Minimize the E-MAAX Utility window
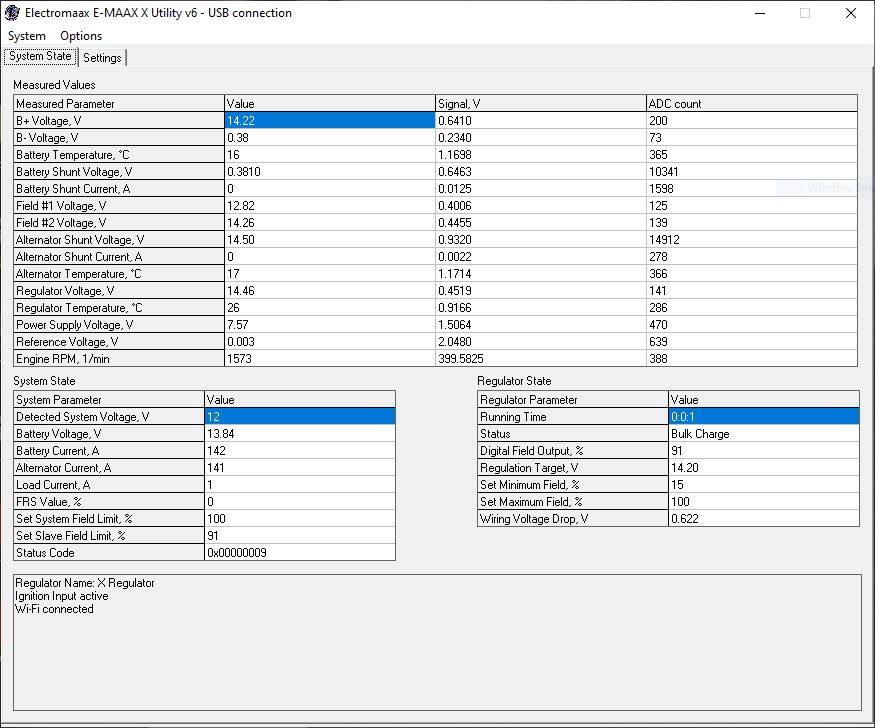This screenshot has width=875, height=728. [x=756, y=13]
